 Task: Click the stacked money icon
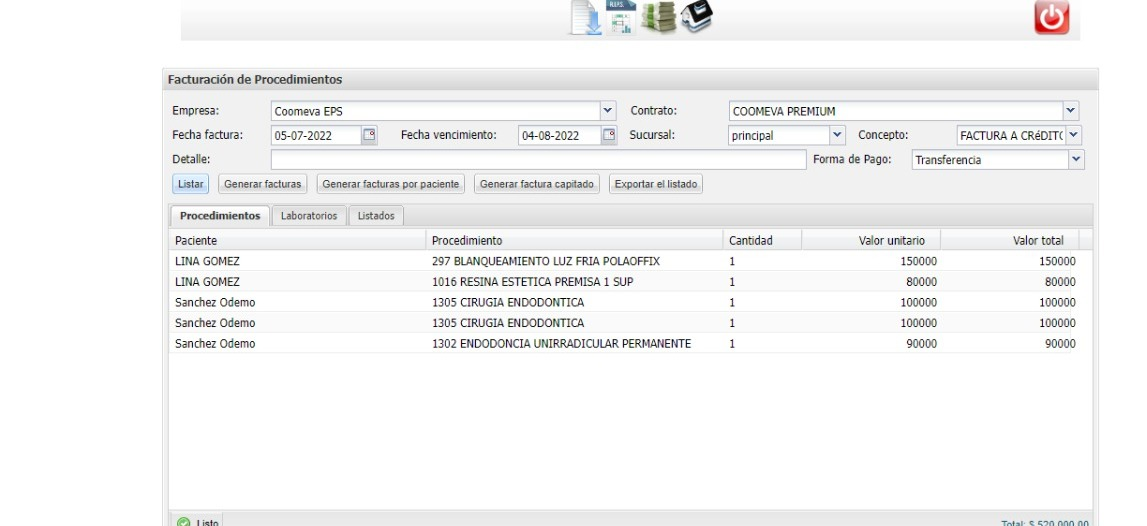(658, 17)
